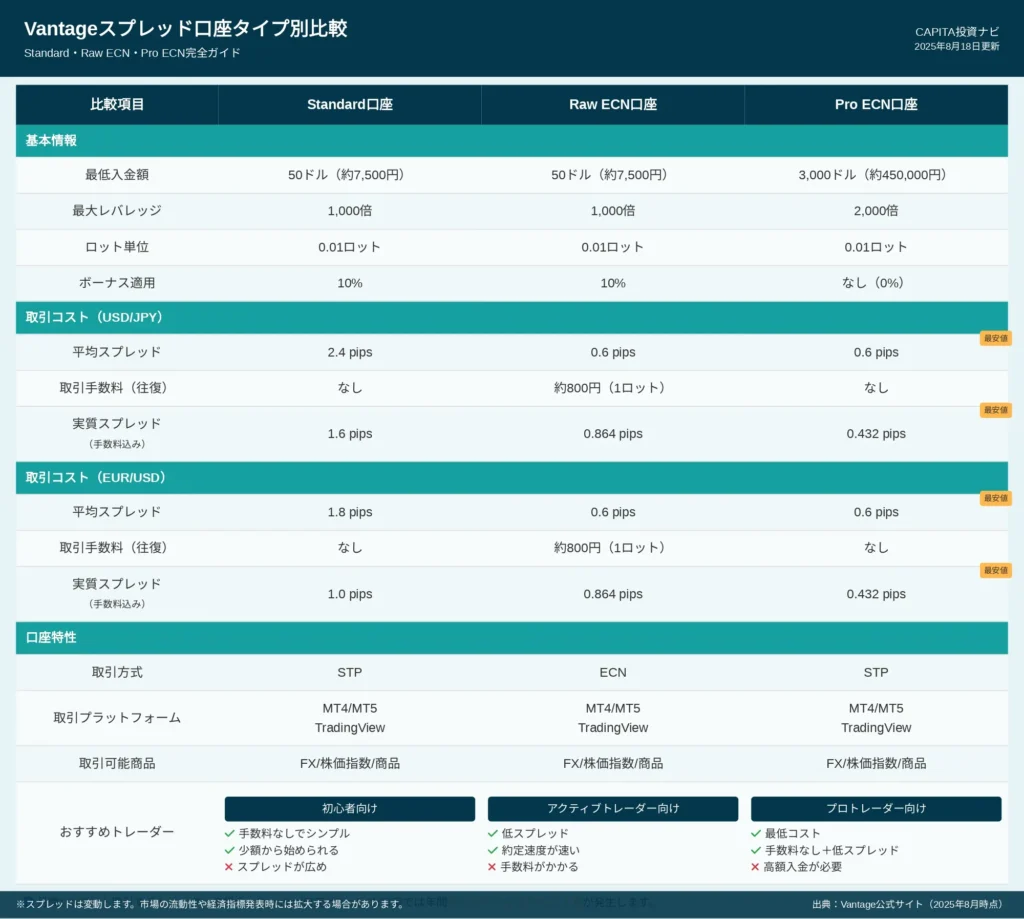Viewport: 1024px width, 919px height.
Task: Click 3,000ドル(約450,000円) cell
Action: 876,174
